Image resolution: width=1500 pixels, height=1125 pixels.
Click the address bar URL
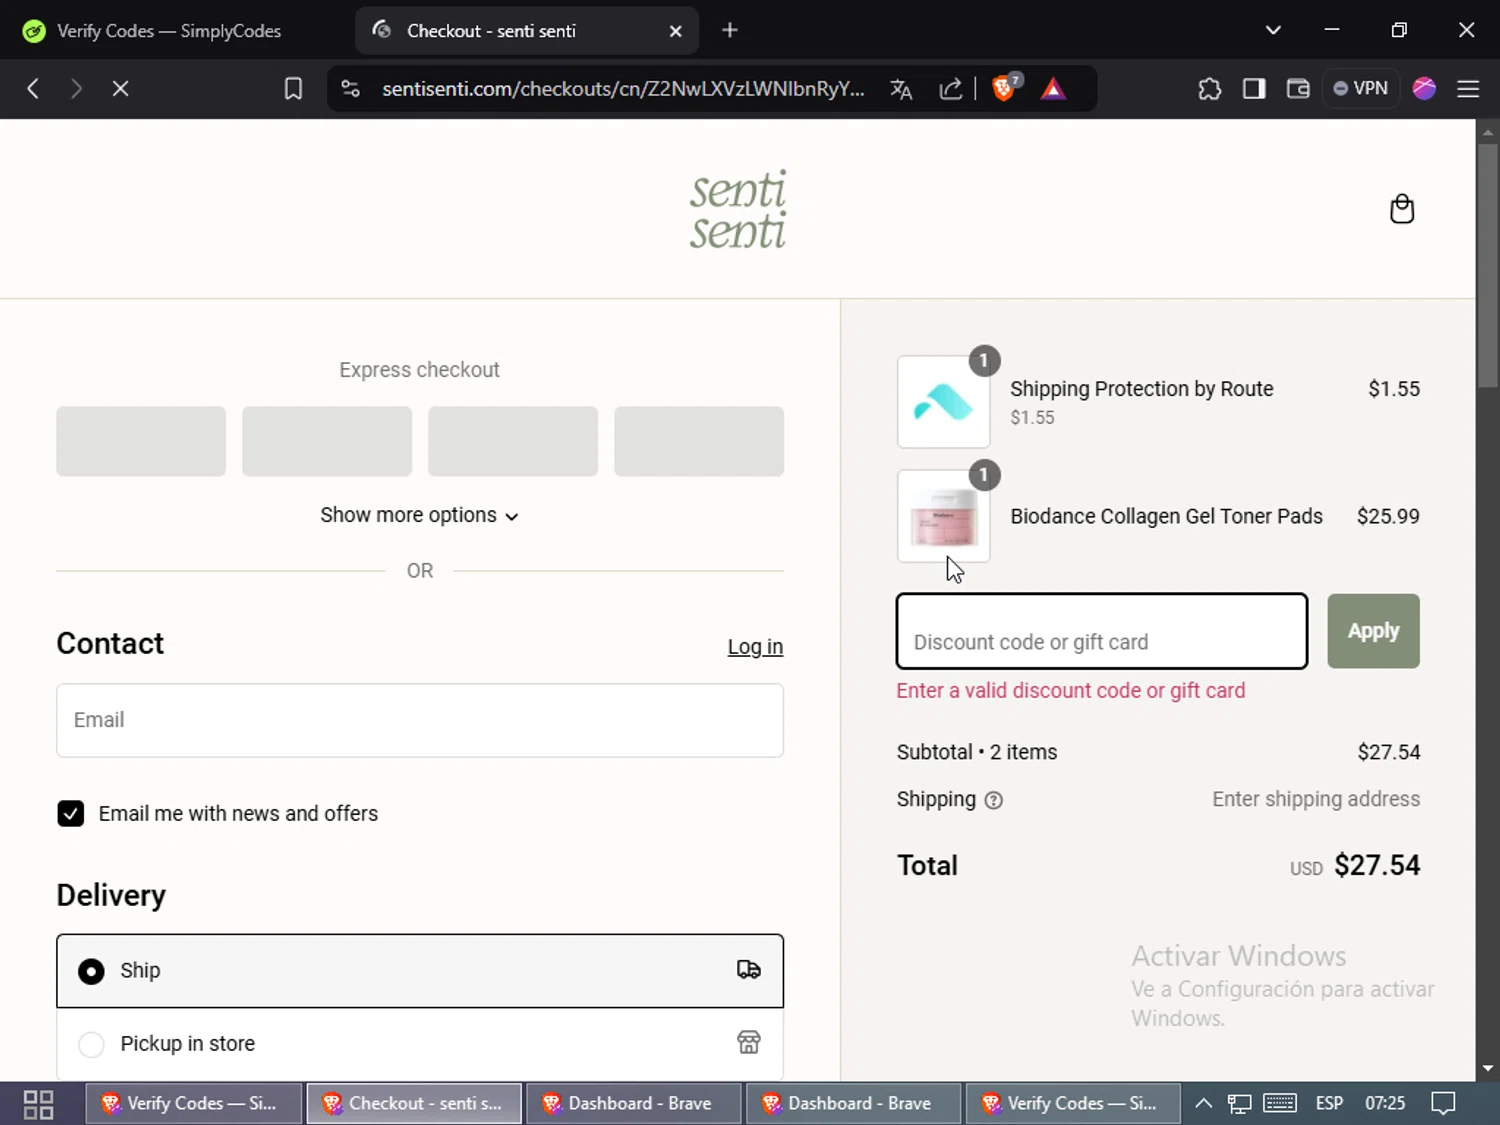click(x=623, y=89)
